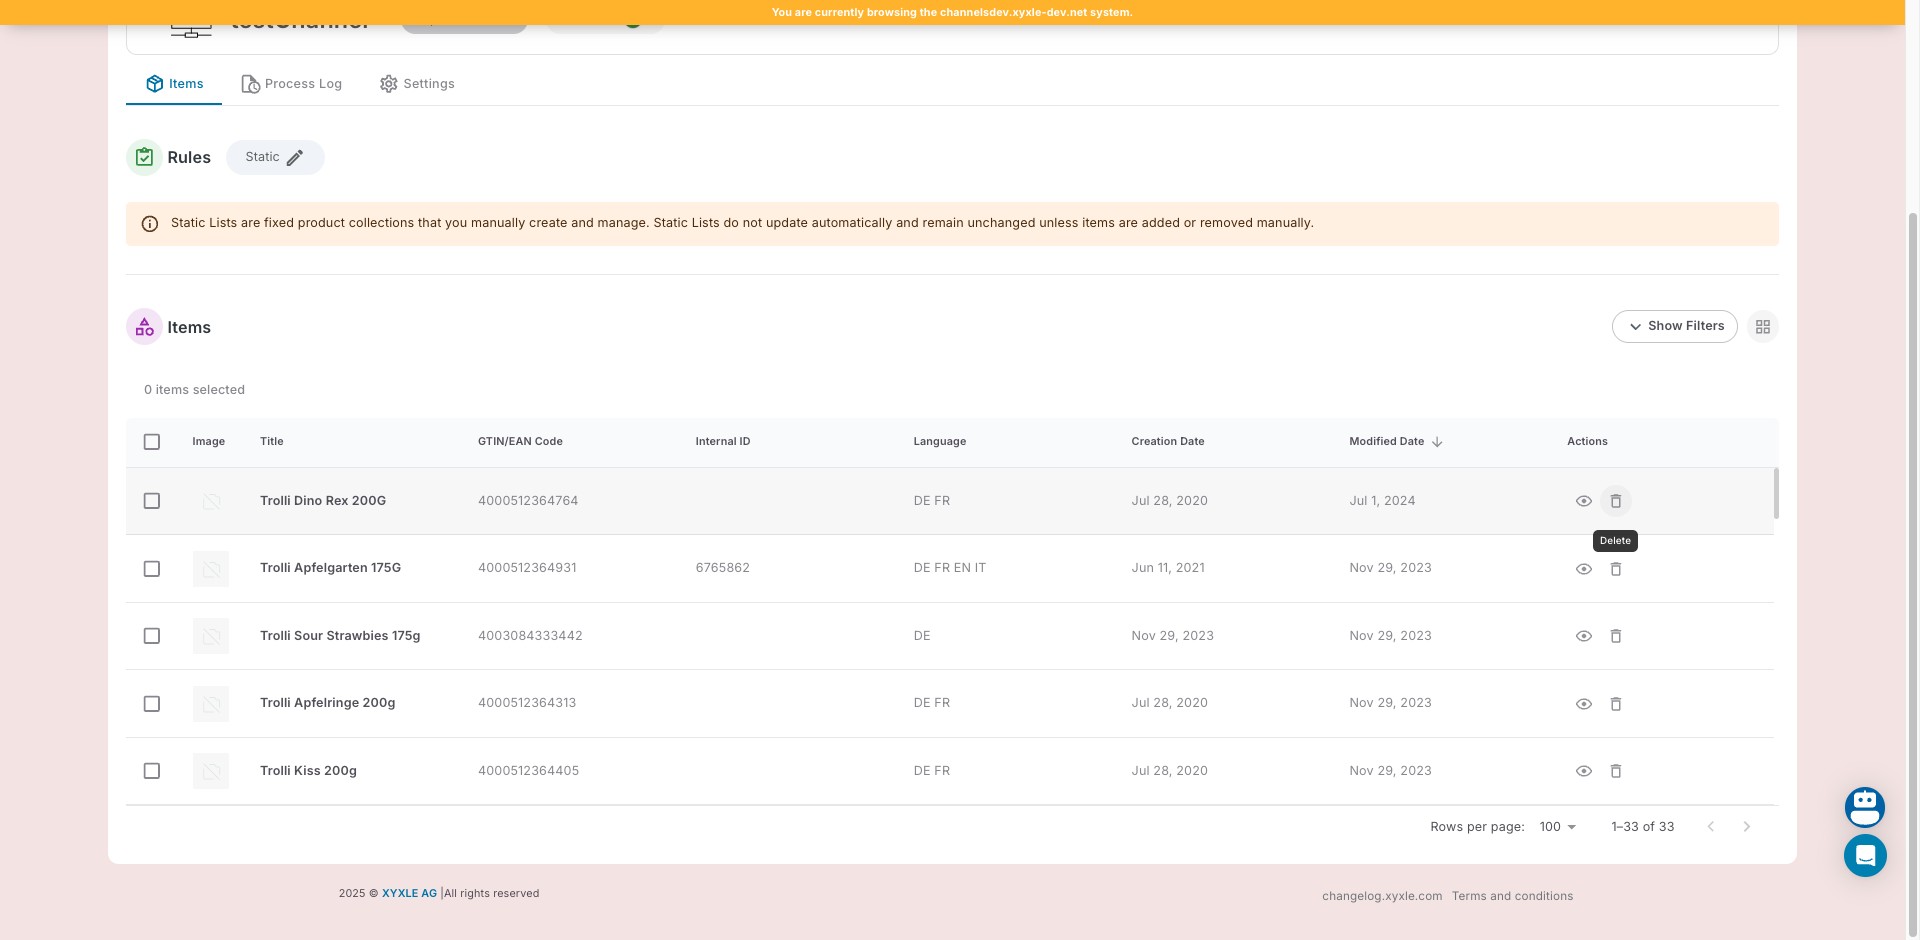The width and height of the screenshot is (1920, 940).
Task: Open the support chat bubble icon
Action: pyautogui.click(x=1864, y=856)
